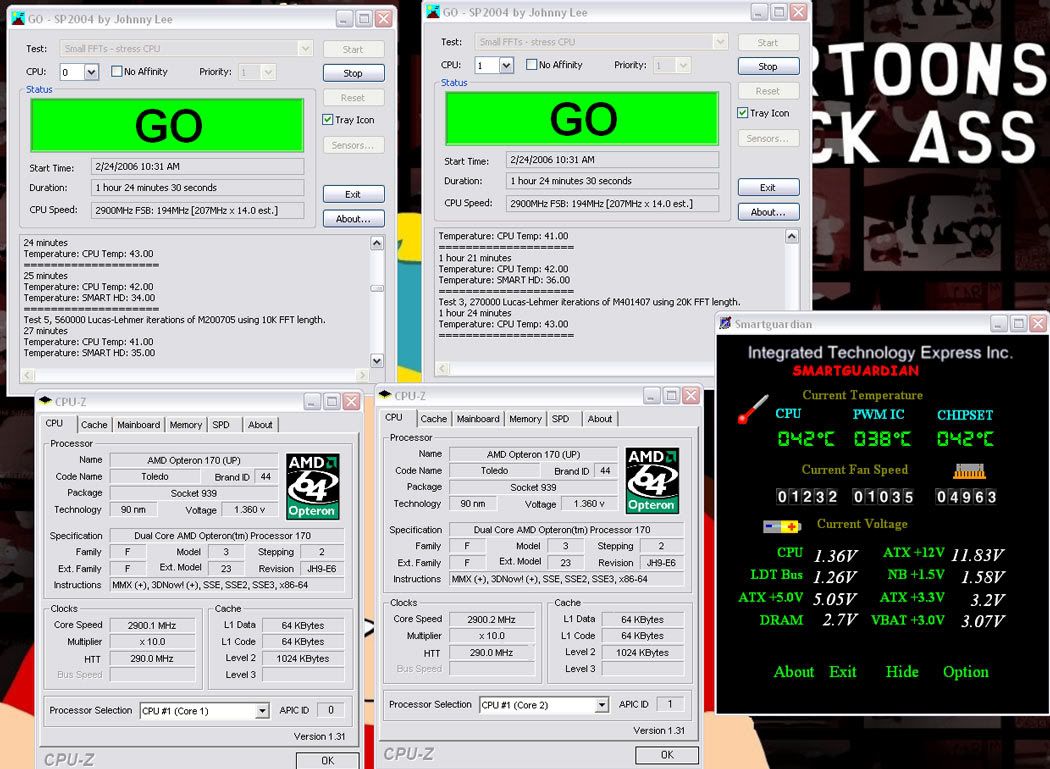This screenshot has height=769, width=1050.
Task: Click the thermometer icon in Smartguardian
Action: click(752, 409)
